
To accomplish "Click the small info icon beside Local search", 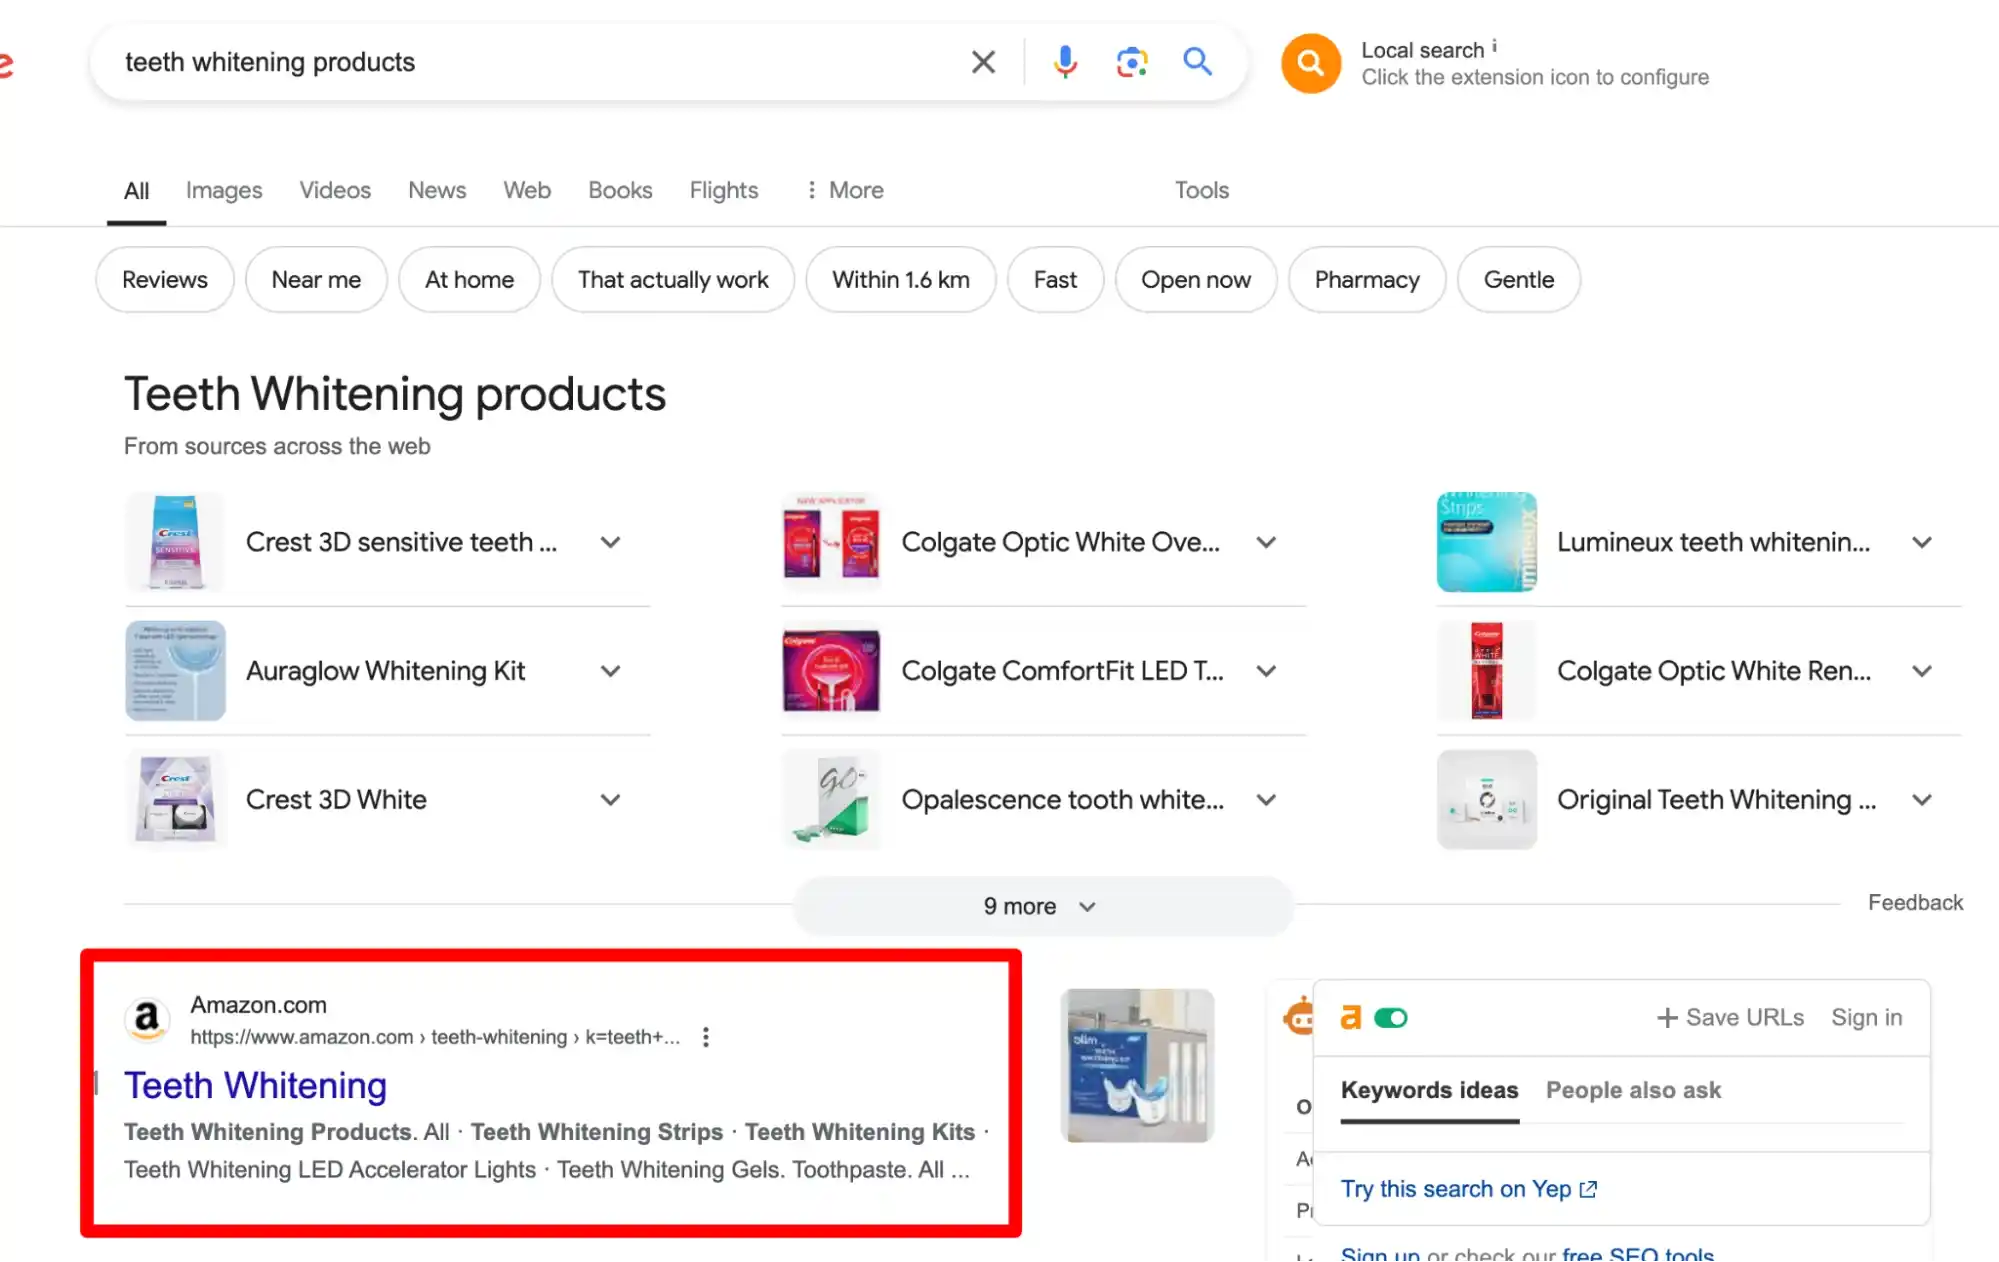I will [x=1494, y=46].
